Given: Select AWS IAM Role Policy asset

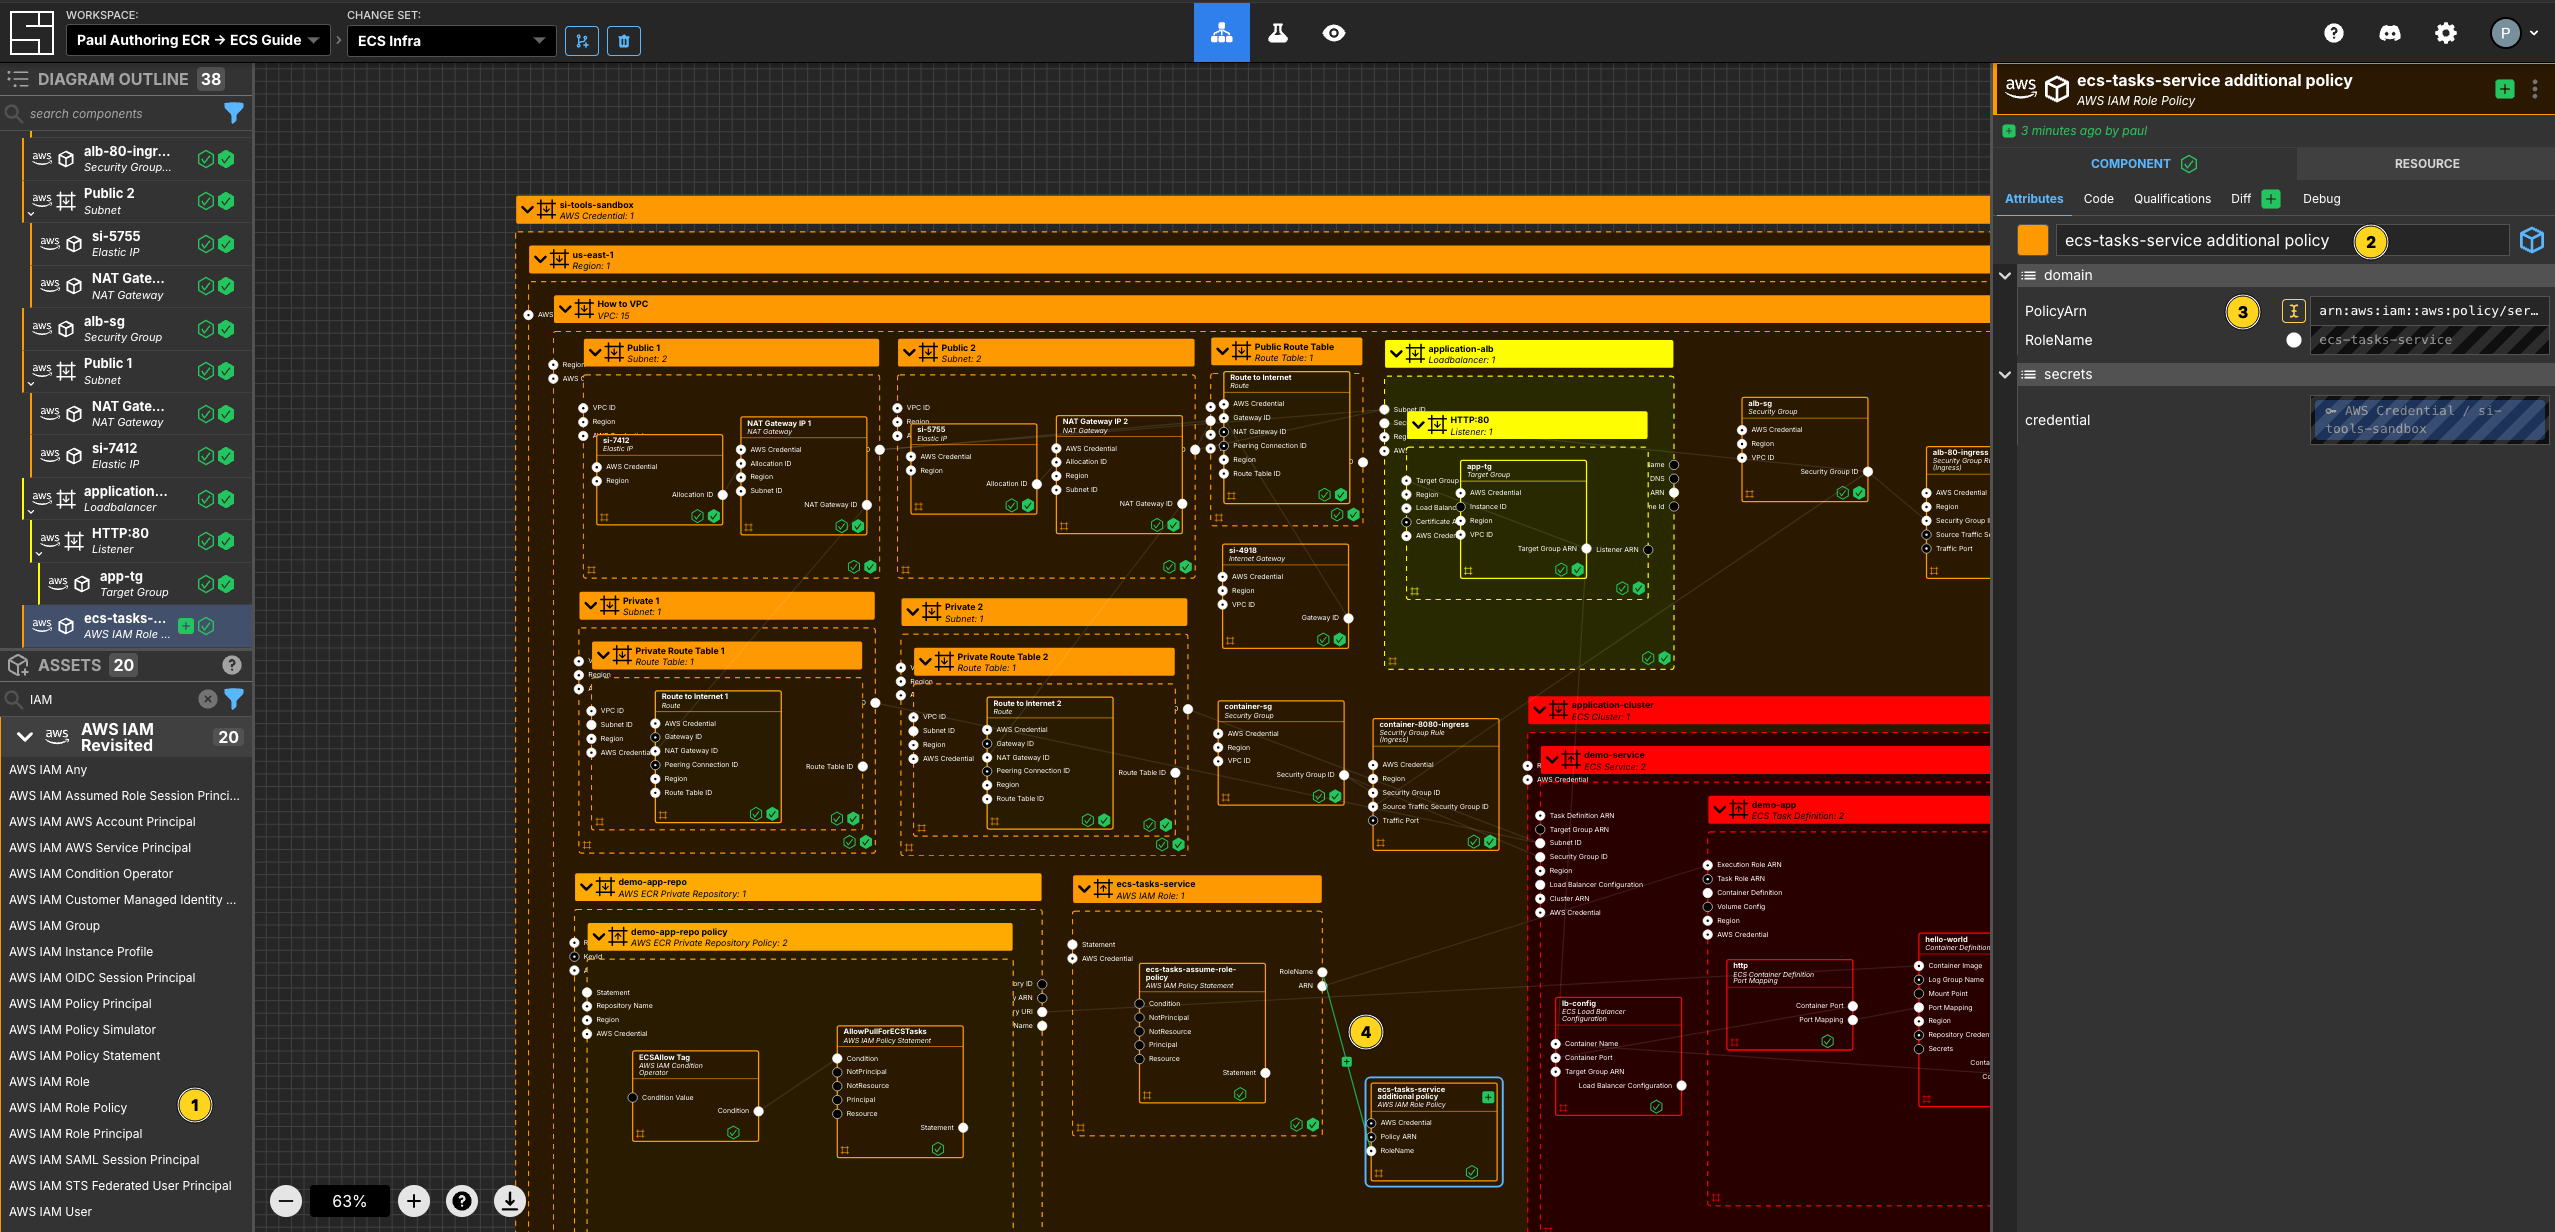Looking at the screenshot, I should tap(68, 1107).
